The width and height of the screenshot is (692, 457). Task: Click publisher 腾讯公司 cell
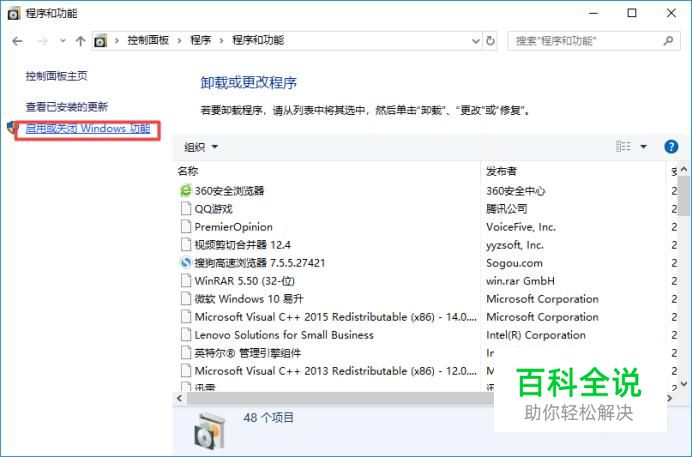pos(507,209)
